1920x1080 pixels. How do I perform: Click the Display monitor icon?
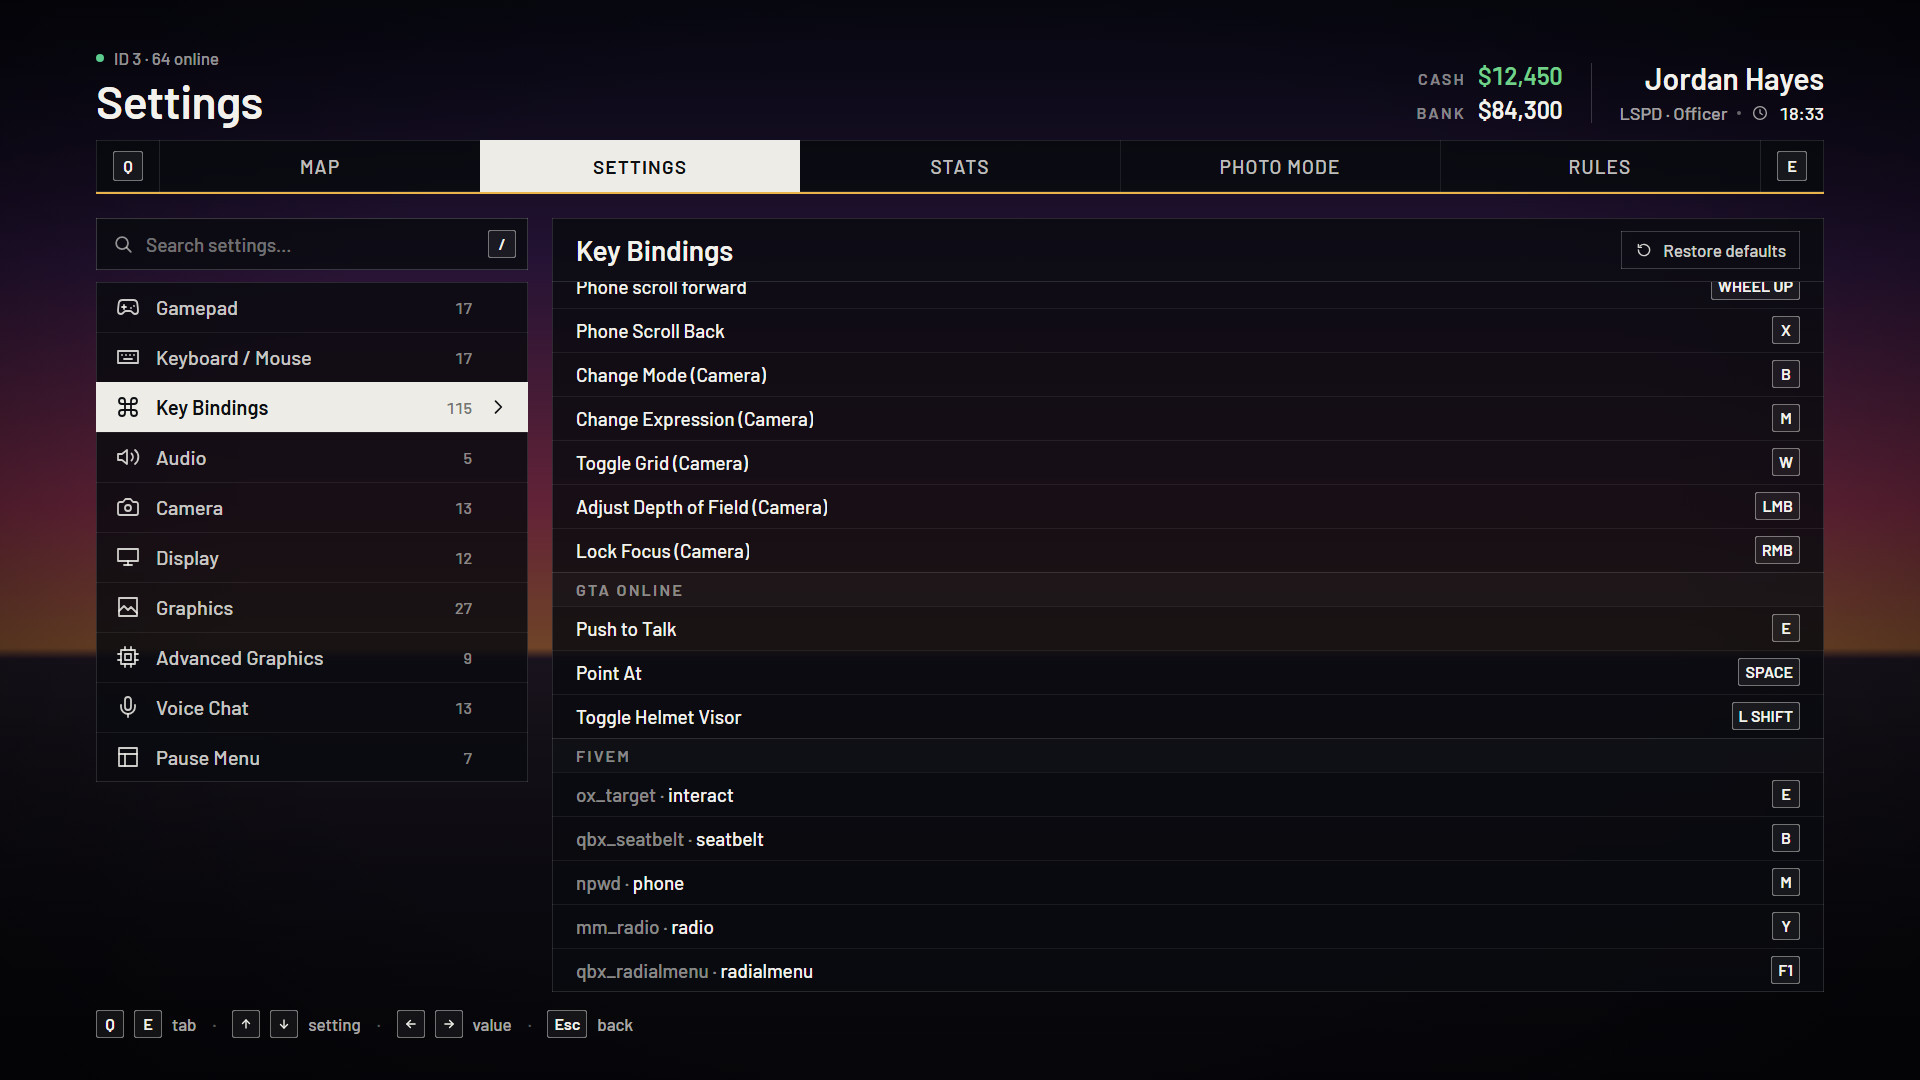coord(128,558)
